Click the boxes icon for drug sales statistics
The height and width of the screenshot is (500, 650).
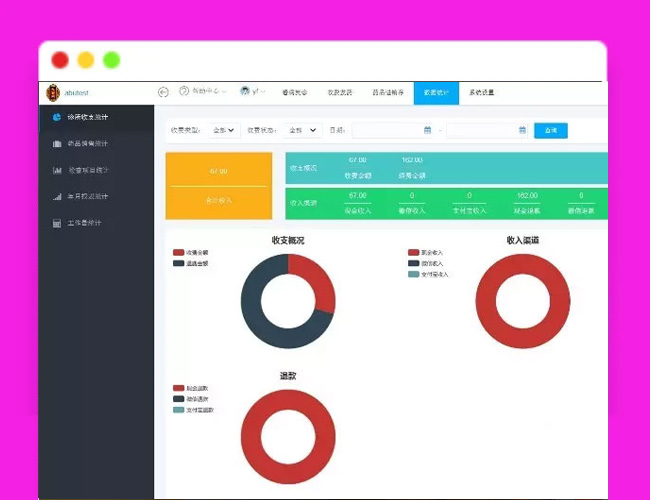pos(57,144)
